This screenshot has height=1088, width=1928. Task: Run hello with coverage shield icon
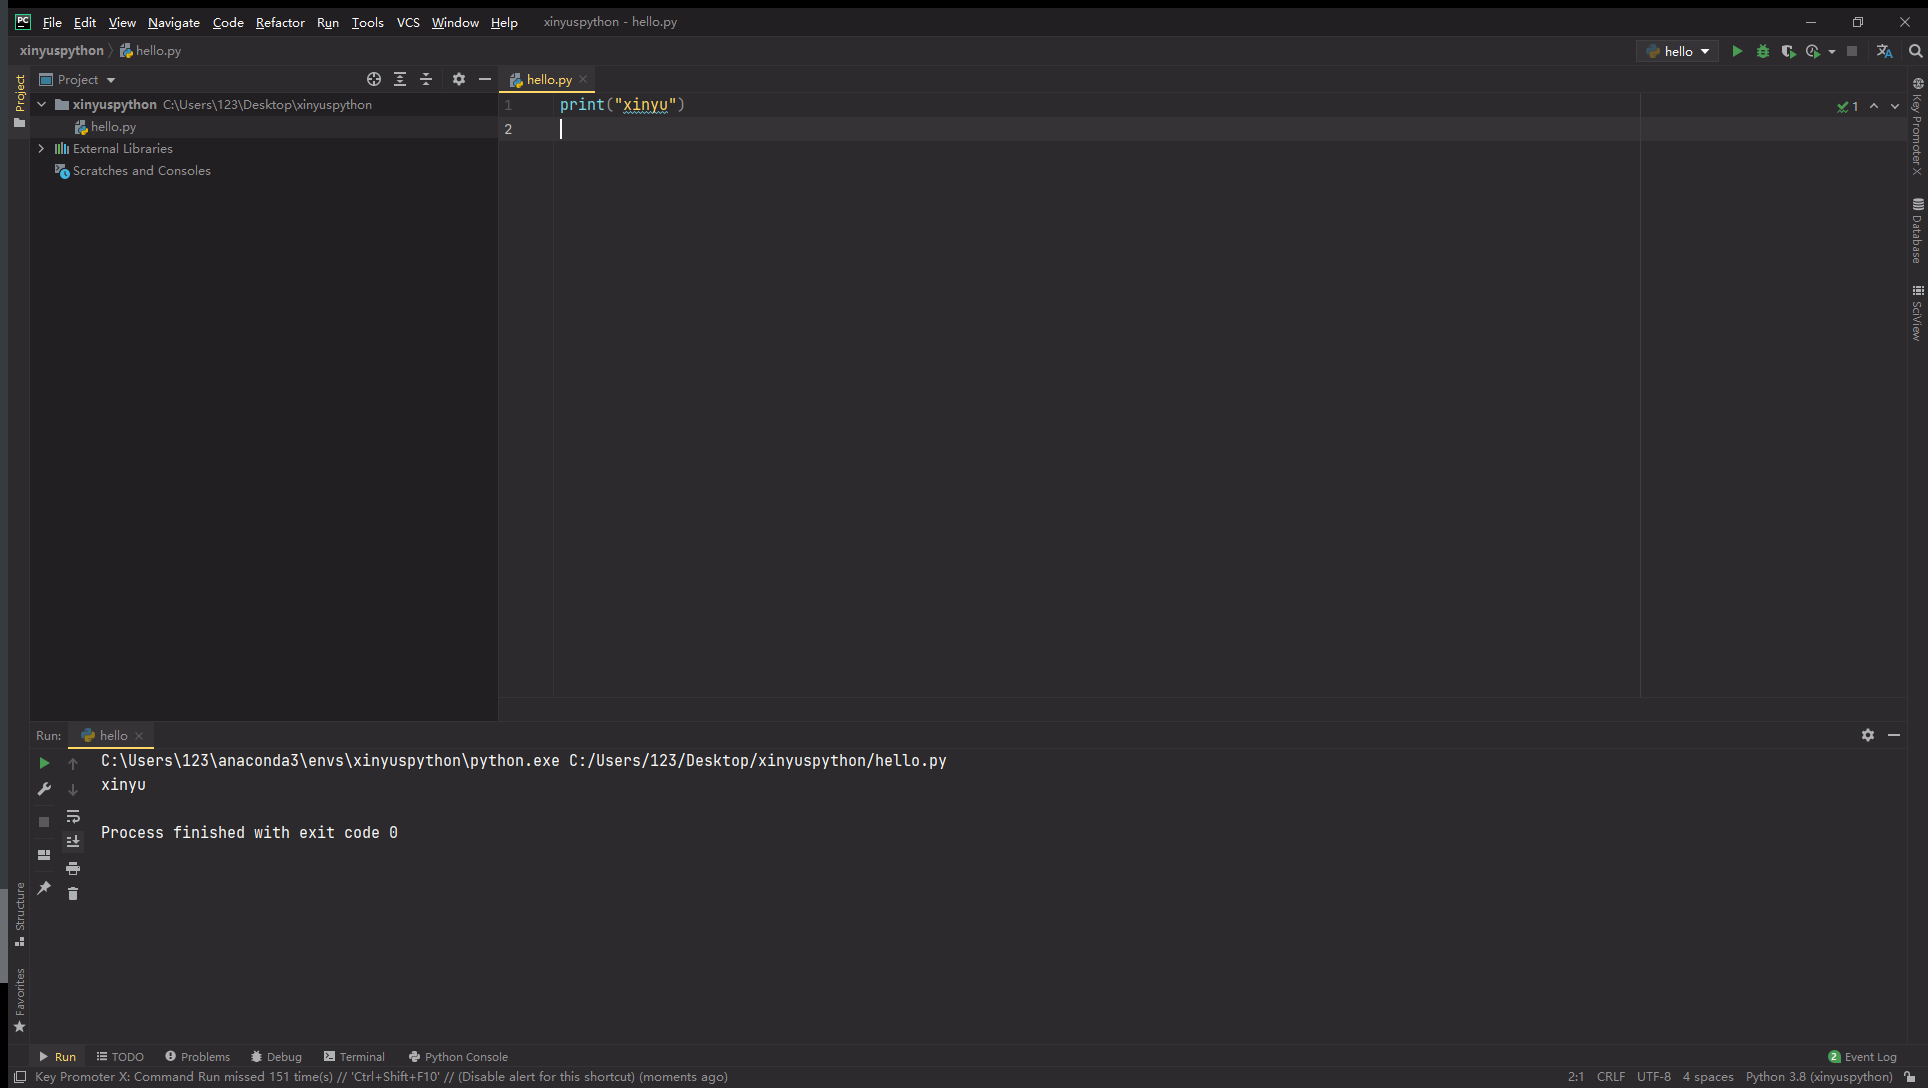pyautogui.click(x=1788, y=51)
